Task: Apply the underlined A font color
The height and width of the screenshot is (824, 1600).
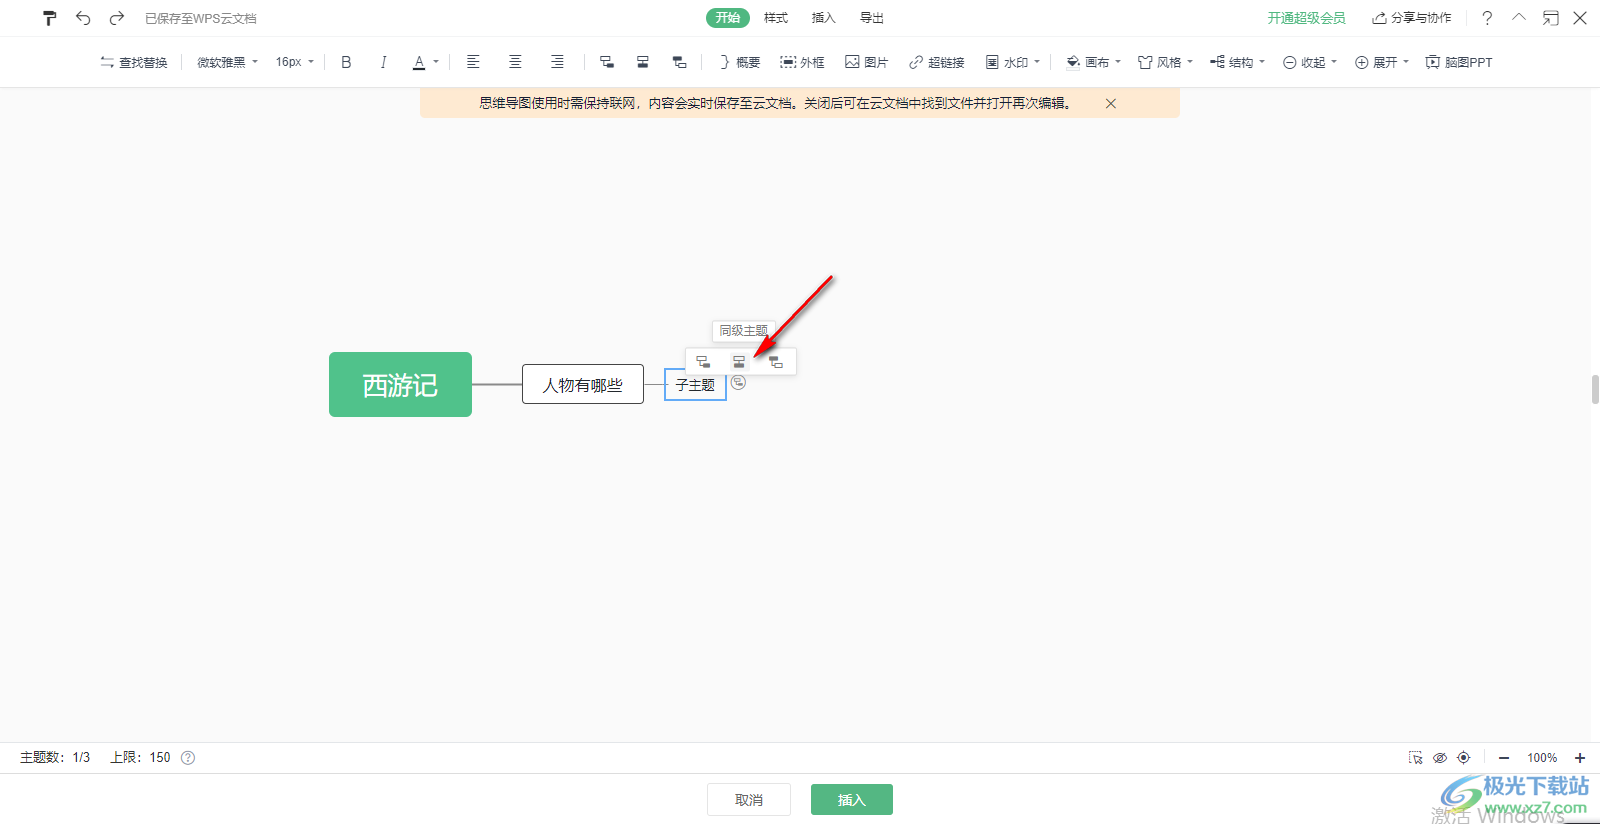Action: coord(419,62)
